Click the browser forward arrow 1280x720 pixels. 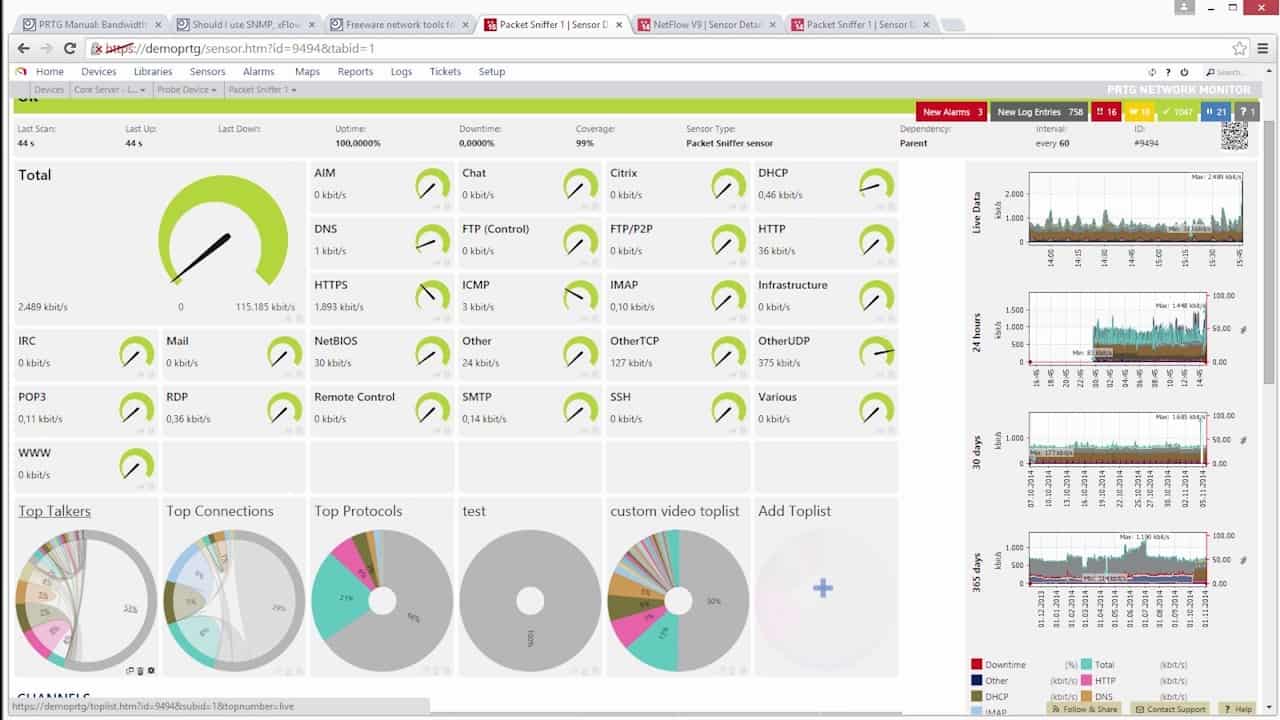pos(46,48)
